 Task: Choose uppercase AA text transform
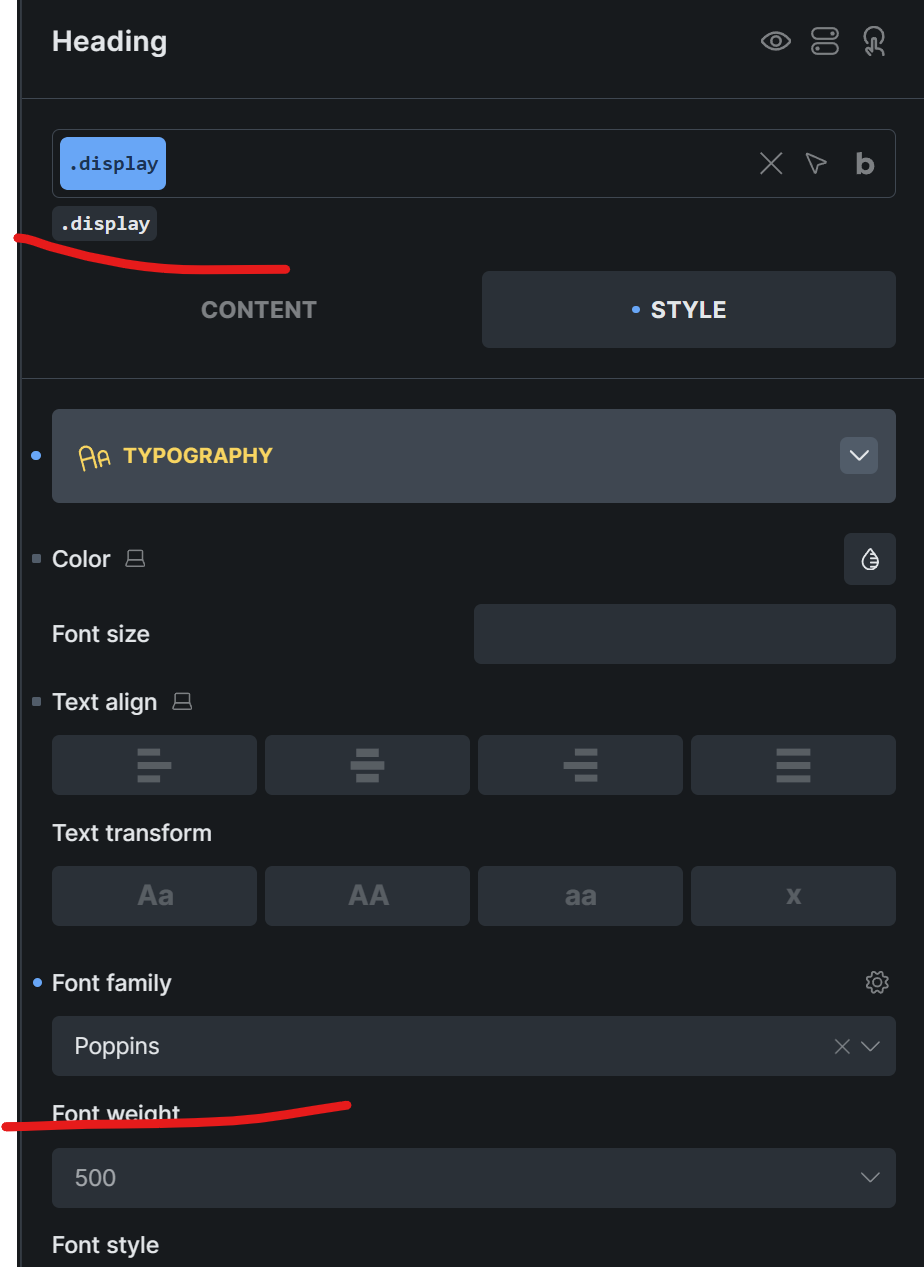367,896
